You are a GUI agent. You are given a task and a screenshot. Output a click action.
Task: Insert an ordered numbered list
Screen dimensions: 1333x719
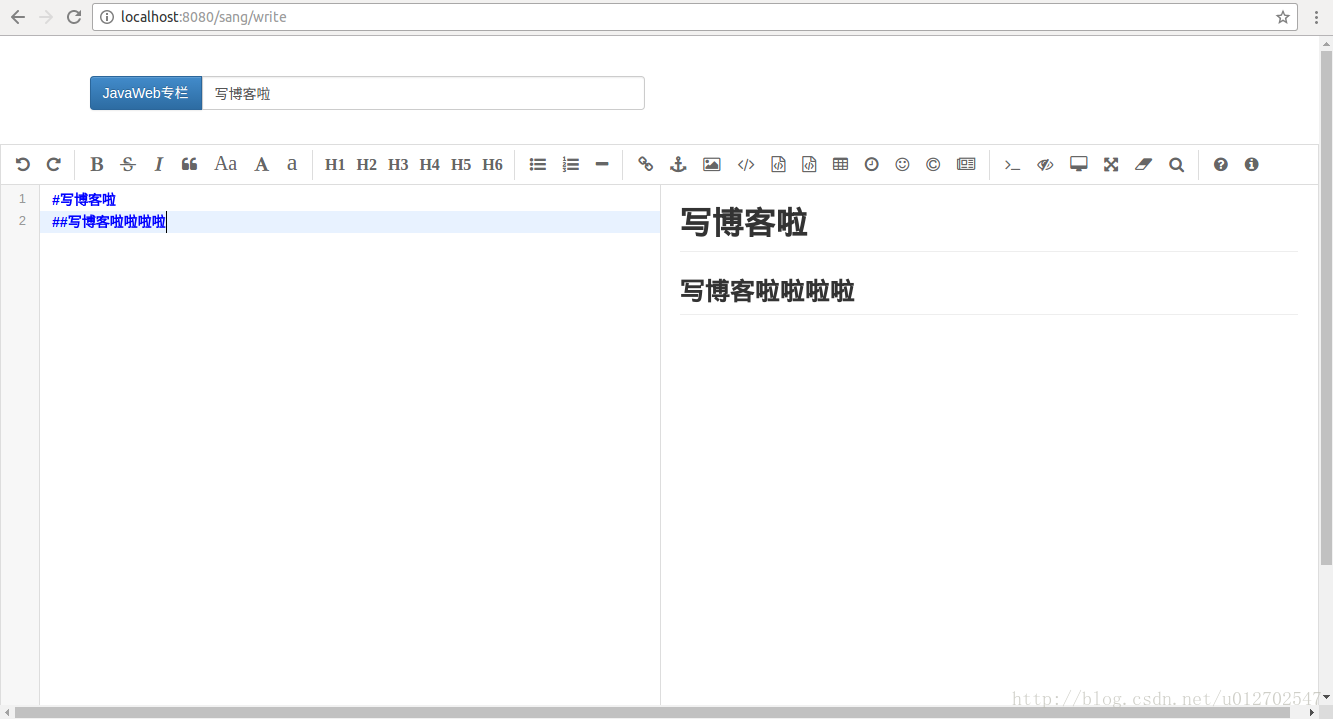(x=571, y=164)
